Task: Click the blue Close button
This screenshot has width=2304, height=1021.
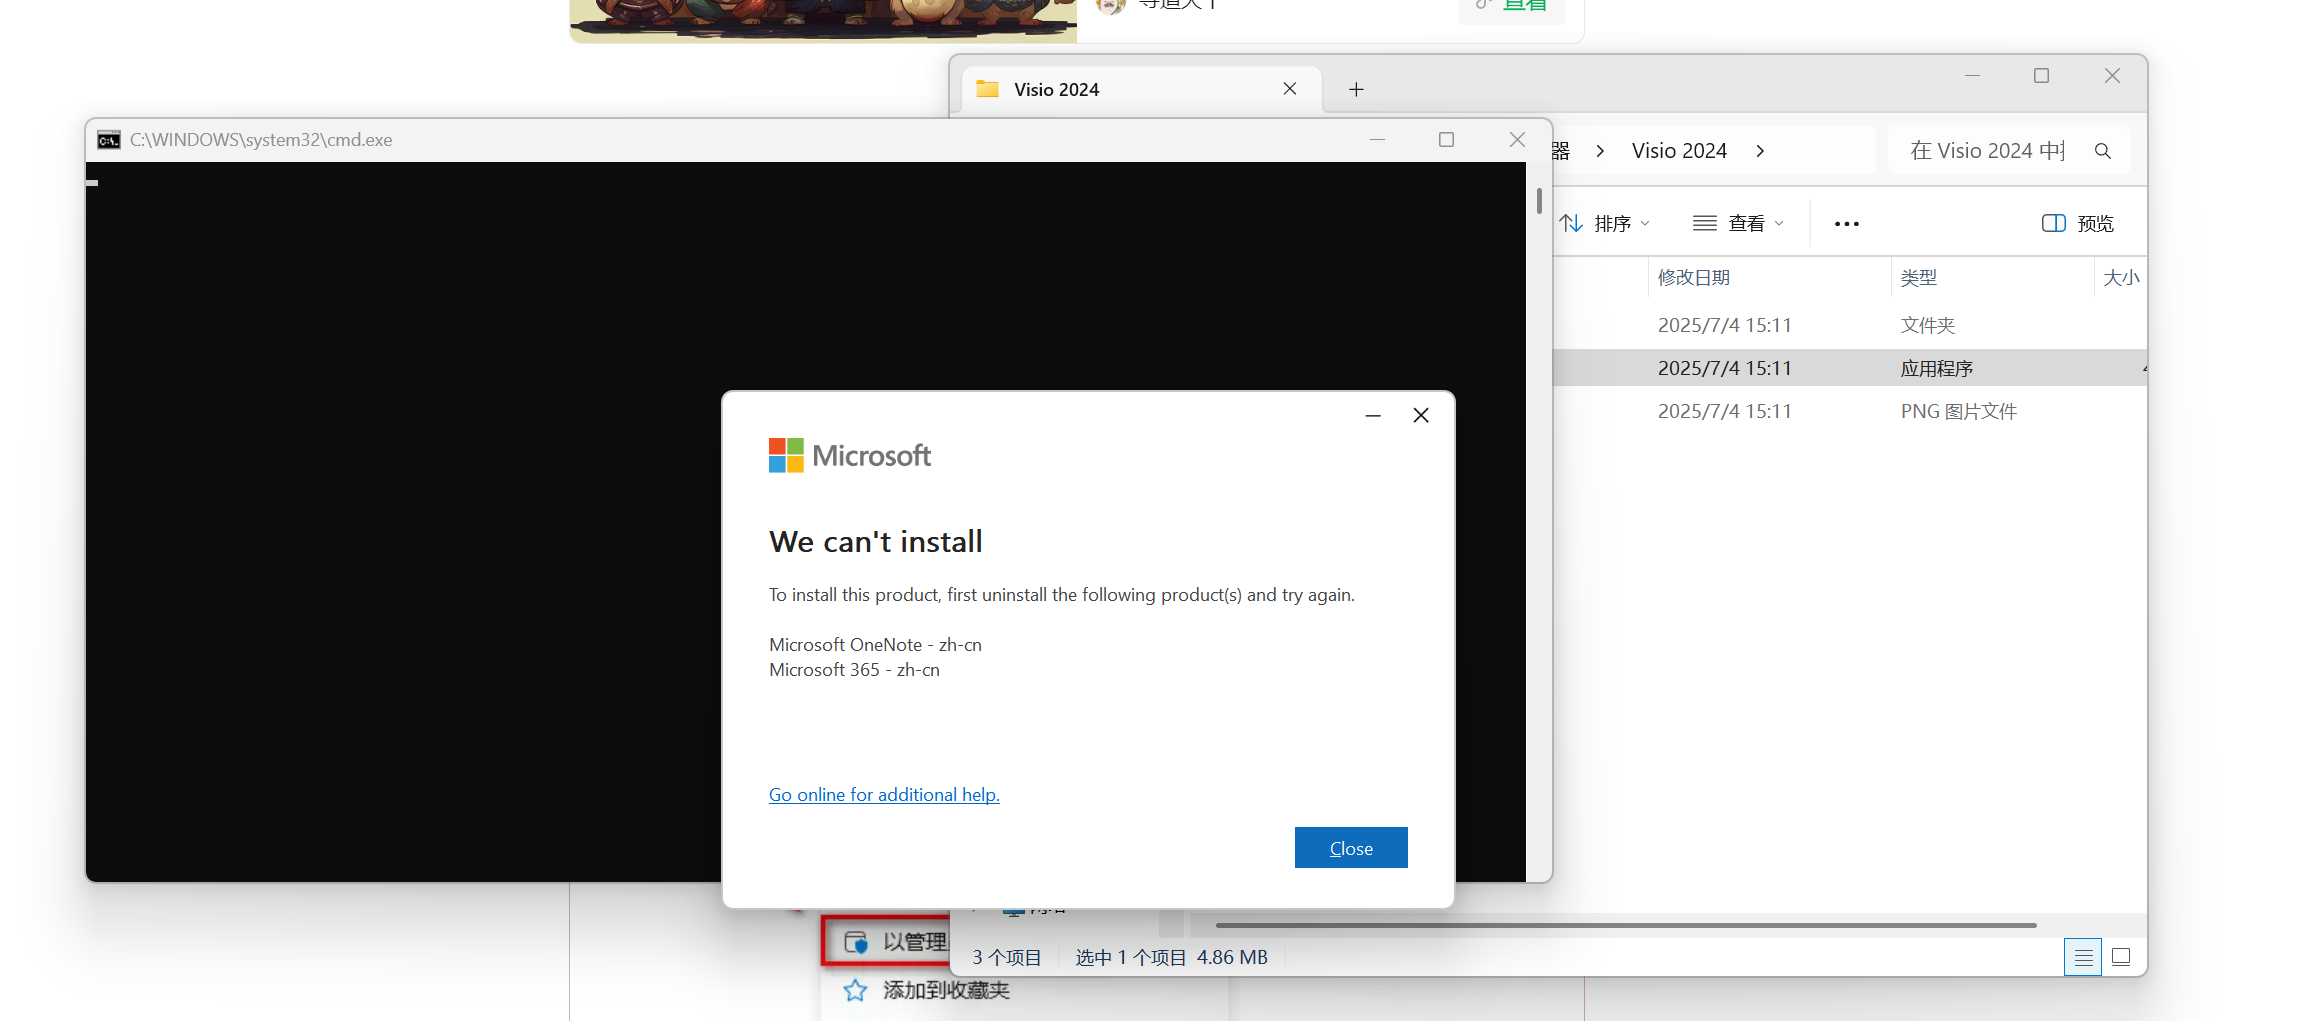Action: [1351, 848]
